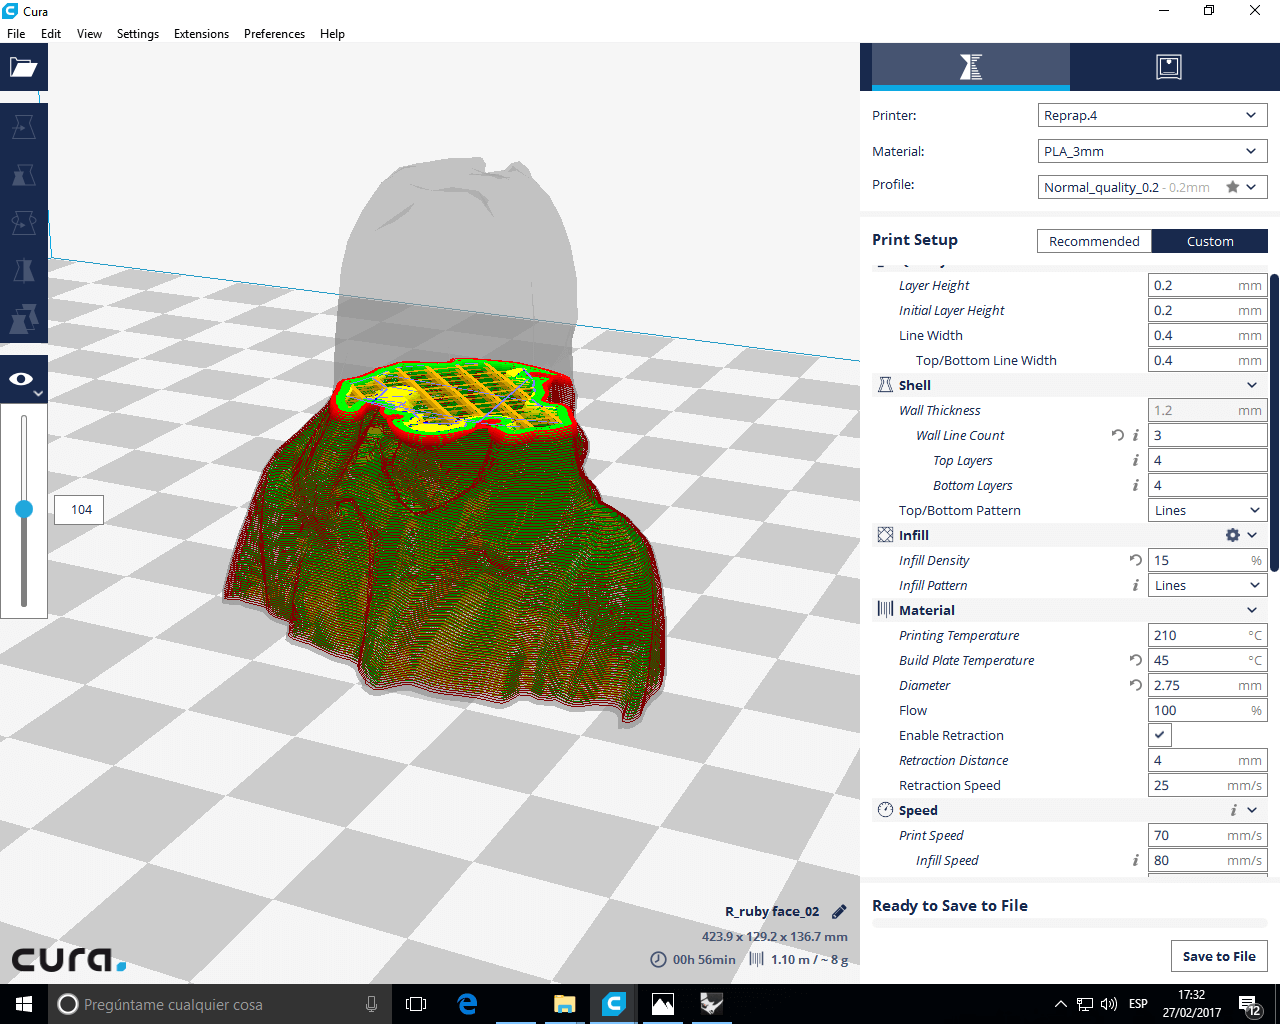1280x1024 pixels.
Task: Switch to the print settings (prepare) tab
Action: click(x=971, y=67)
